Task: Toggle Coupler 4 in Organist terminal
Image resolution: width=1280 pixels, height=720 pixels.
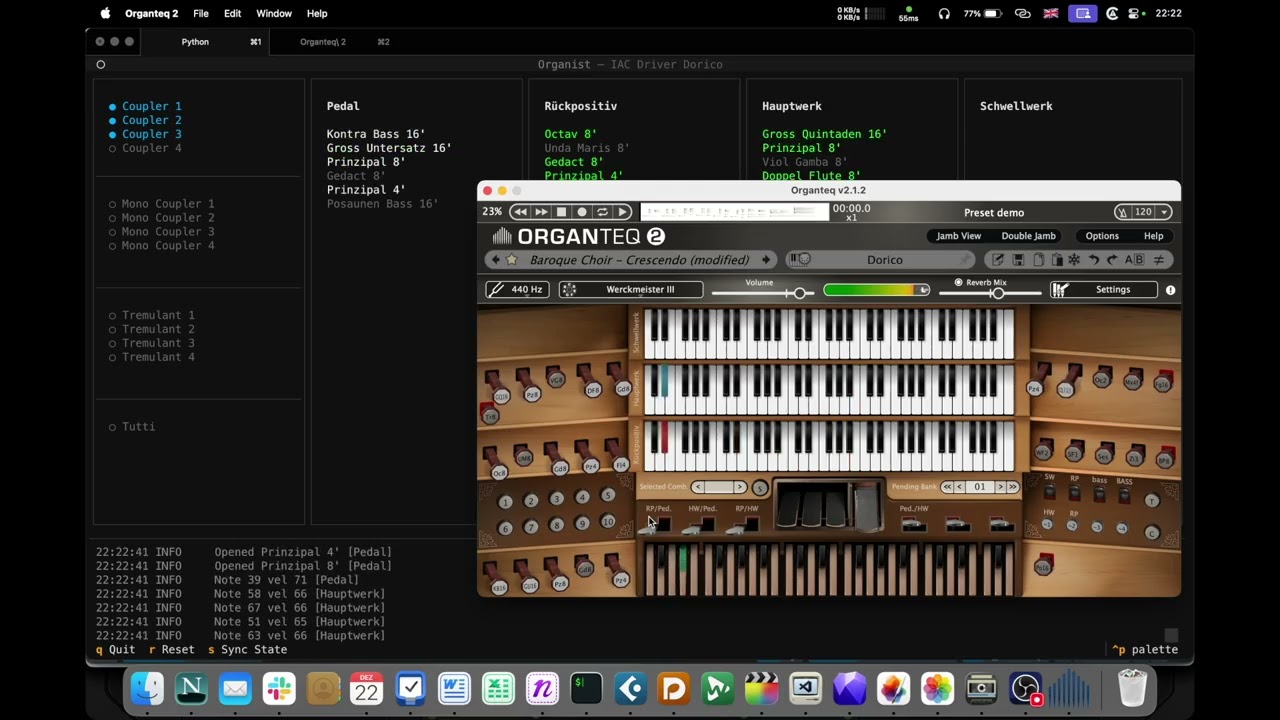Action: [x=145, y=148]
